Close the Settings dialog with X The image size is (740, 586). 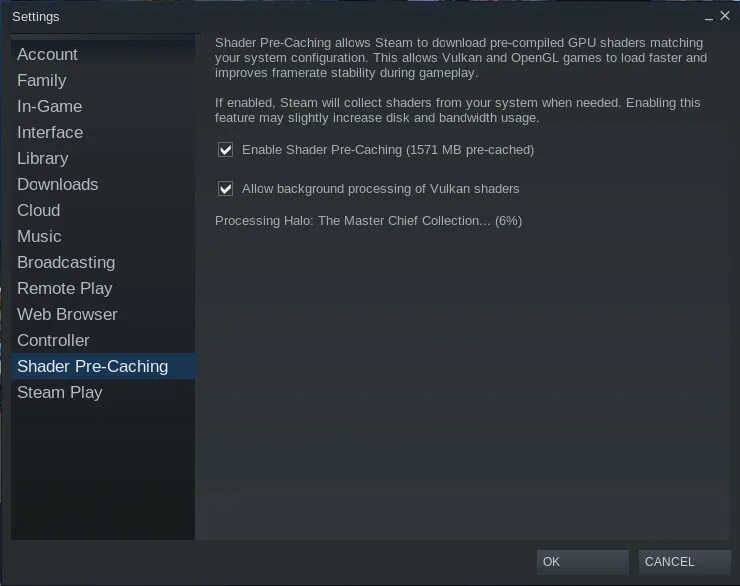pos(725,16)
